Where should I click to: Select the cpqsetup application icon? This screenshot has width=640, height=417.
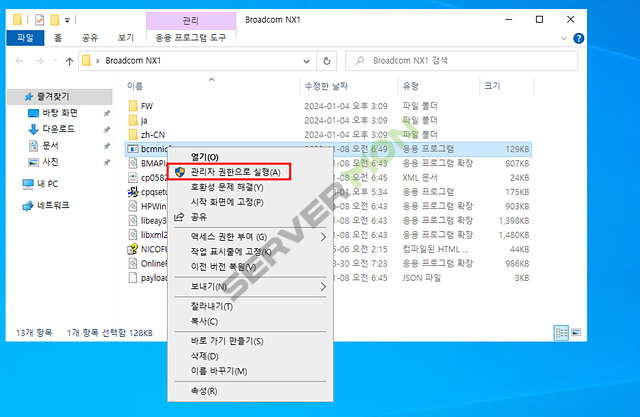click(133, 192)
